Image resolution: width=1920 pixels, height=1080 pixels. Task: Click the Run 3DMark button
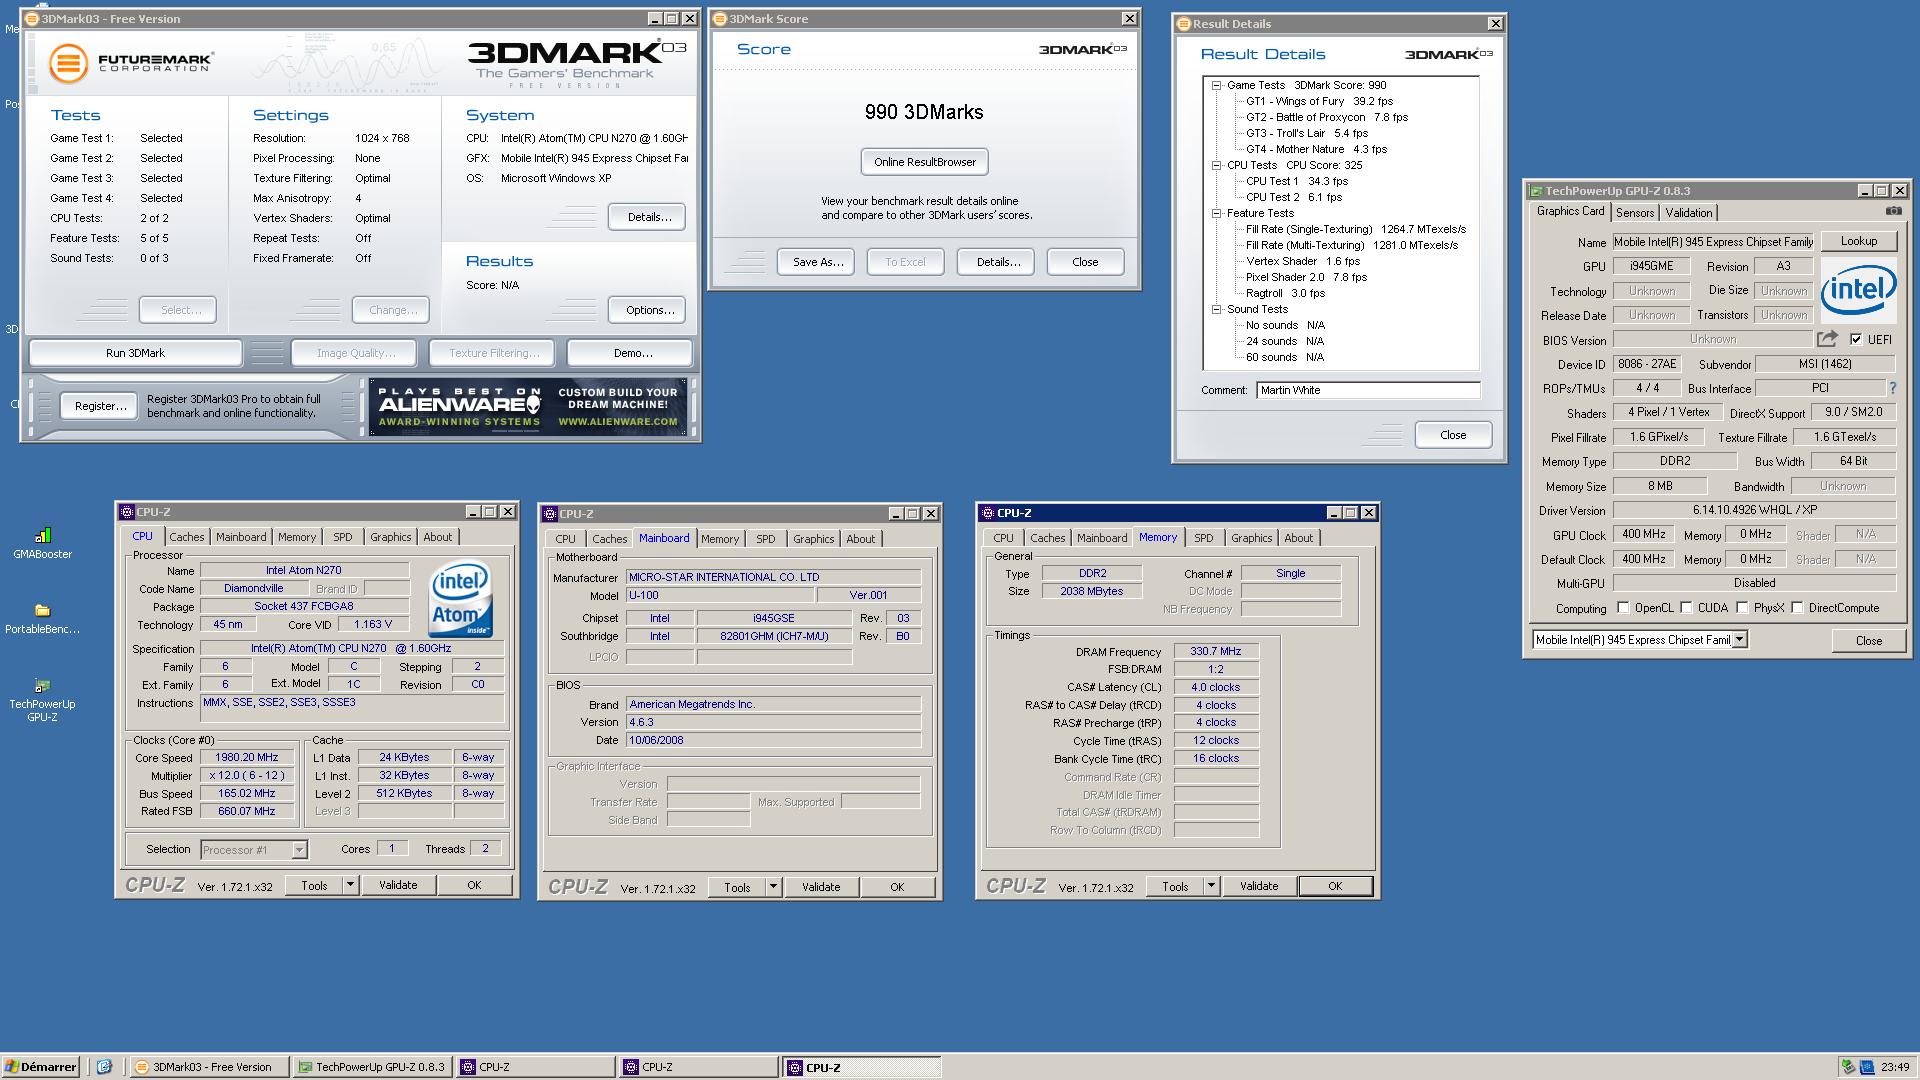[136, 353]
